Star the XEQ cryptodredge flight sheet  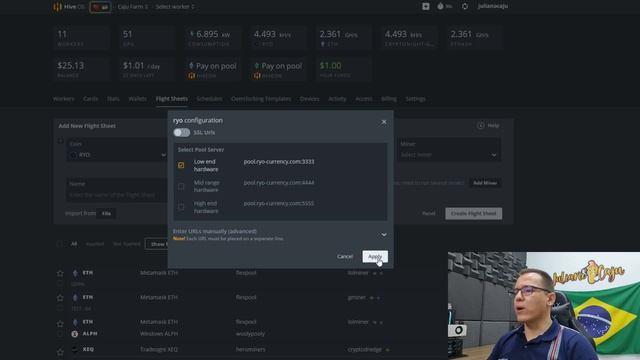[60, 352]
